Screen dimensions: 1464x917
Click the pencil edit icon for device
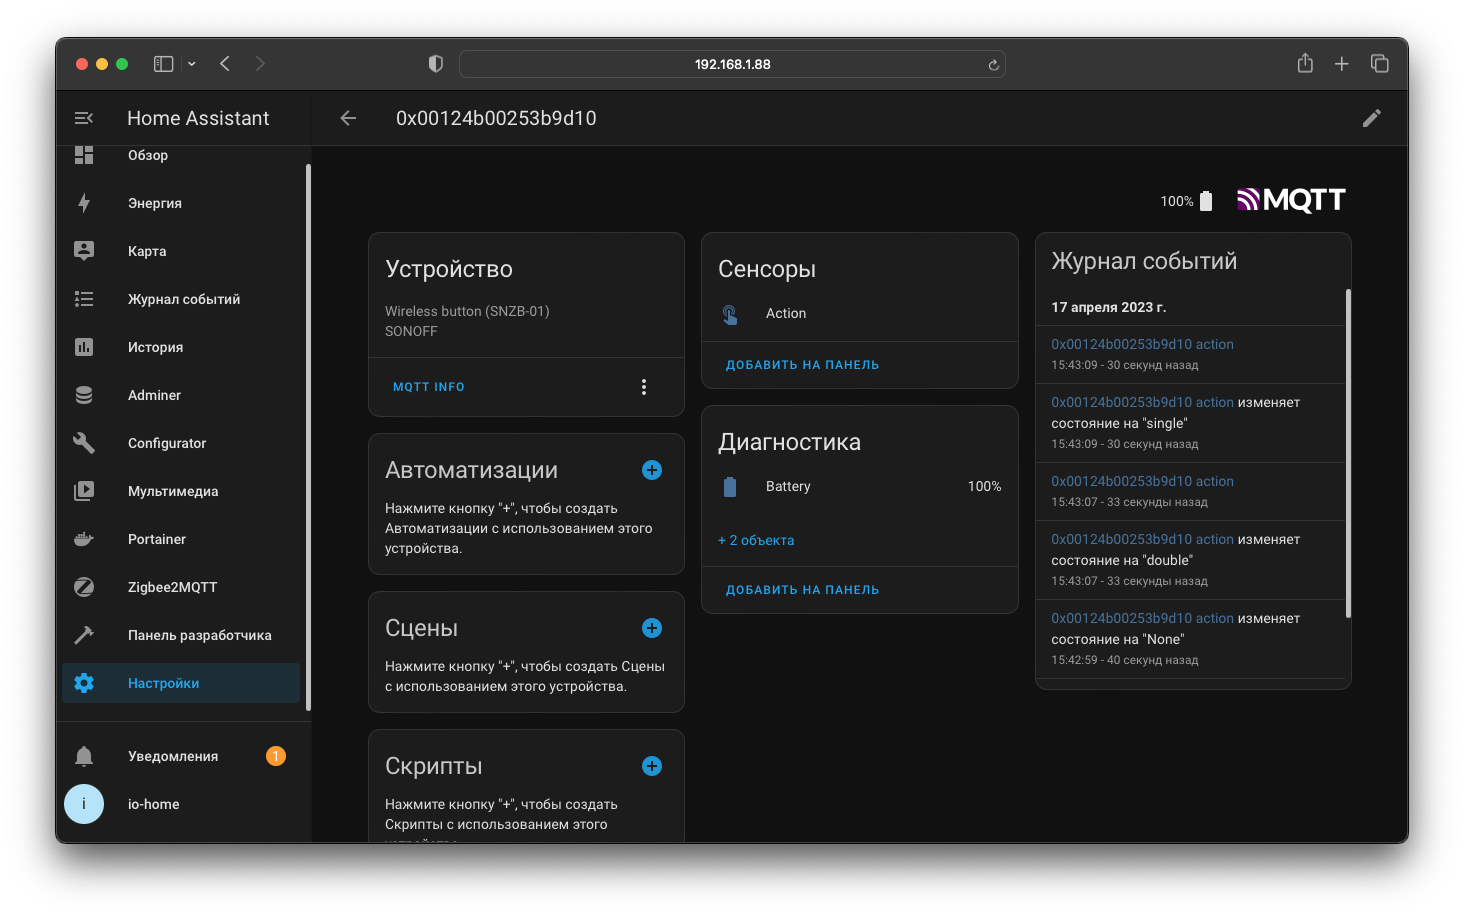pyautogui.click(x=1371, y=118)
